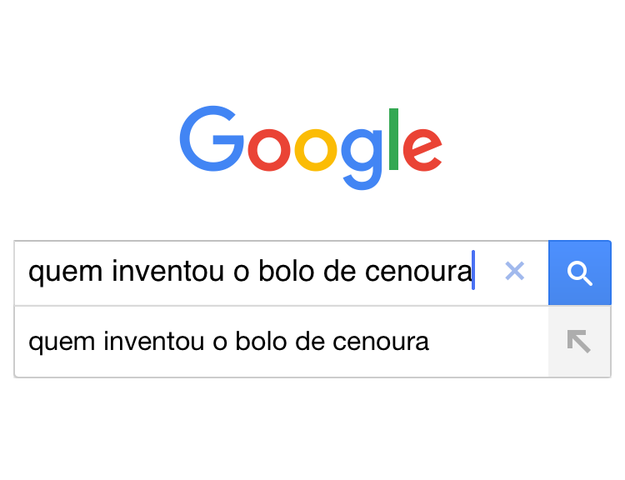This screenshot has width=625, height=480.
Task: Place cursor on the word 'bolo' in search box
Action: 285,271
